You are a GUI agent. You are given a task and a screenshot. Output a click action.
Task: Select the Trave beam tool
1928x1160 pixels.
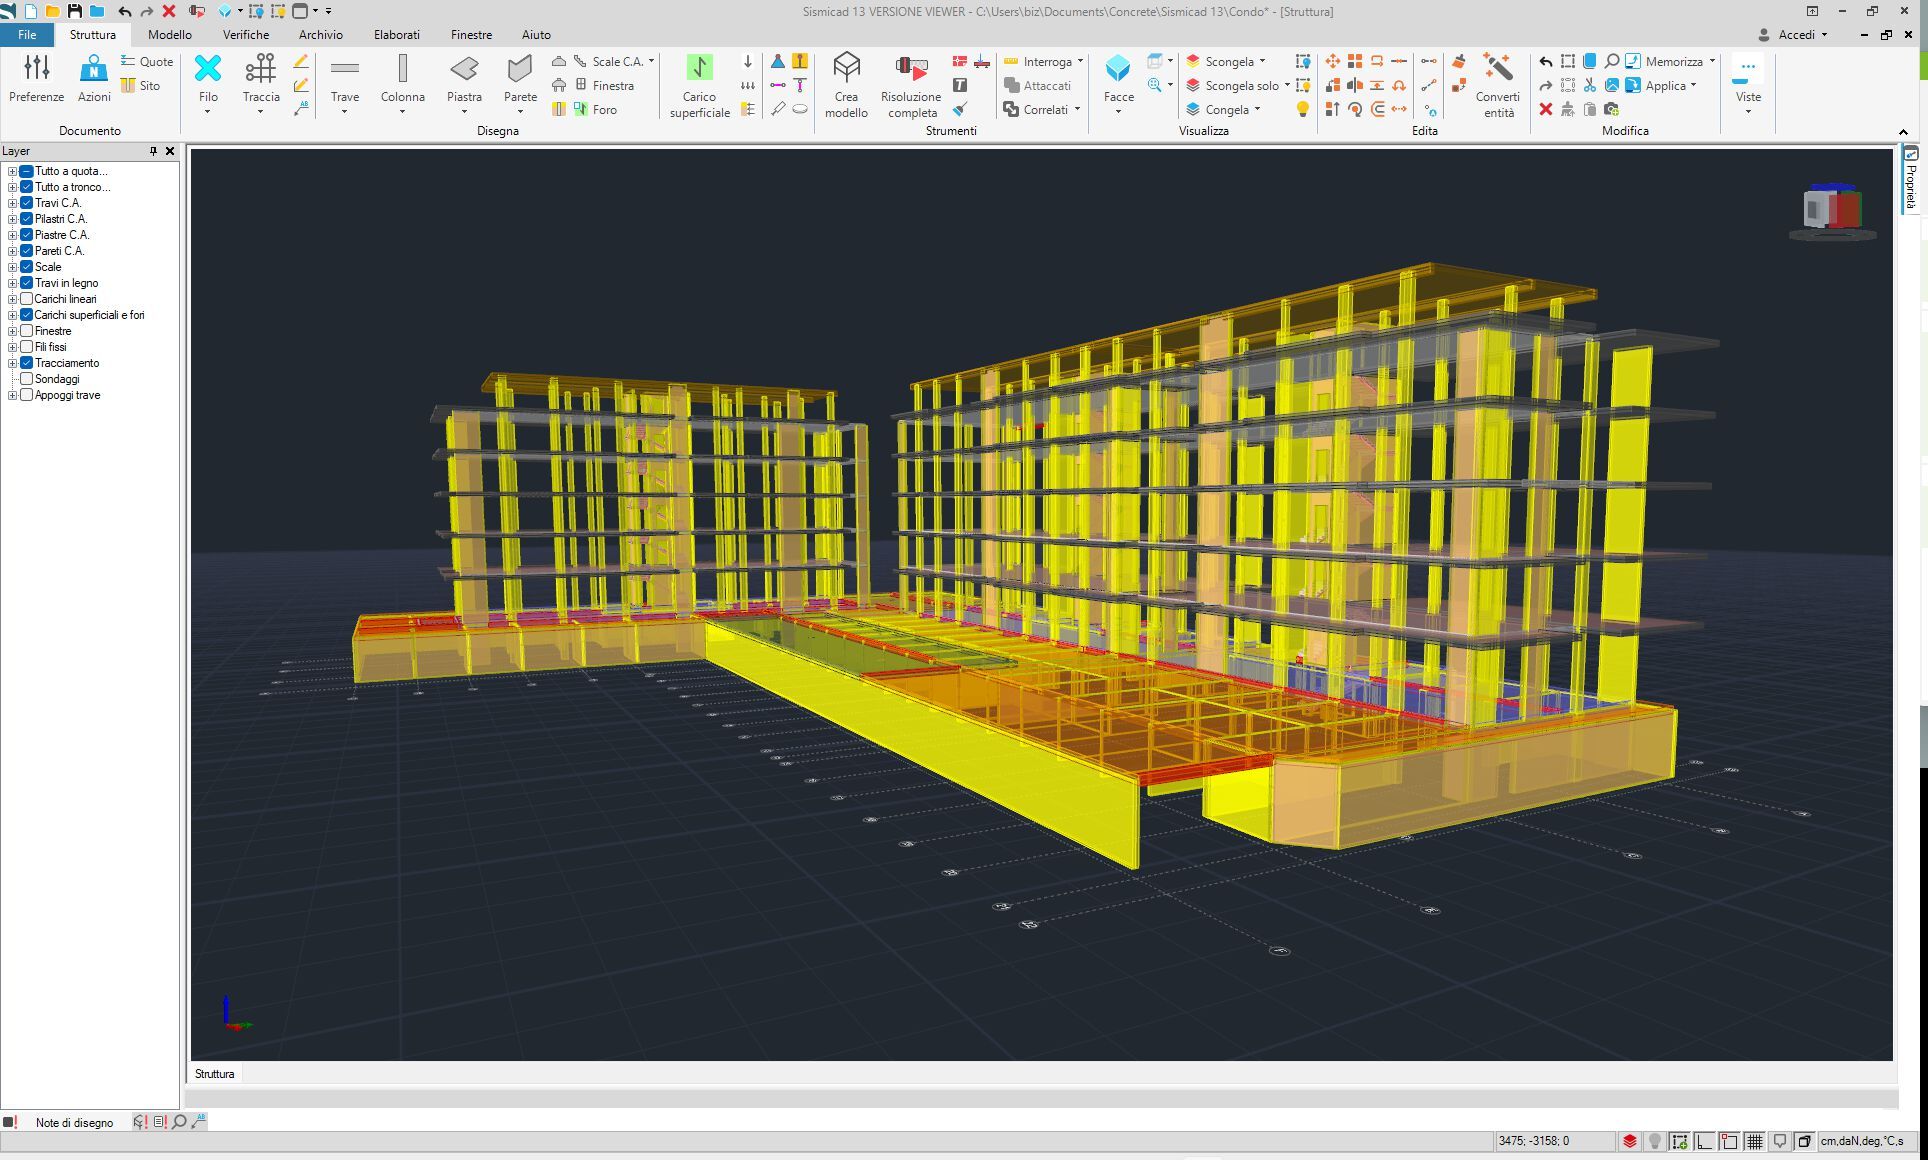(x=344, y=68)
